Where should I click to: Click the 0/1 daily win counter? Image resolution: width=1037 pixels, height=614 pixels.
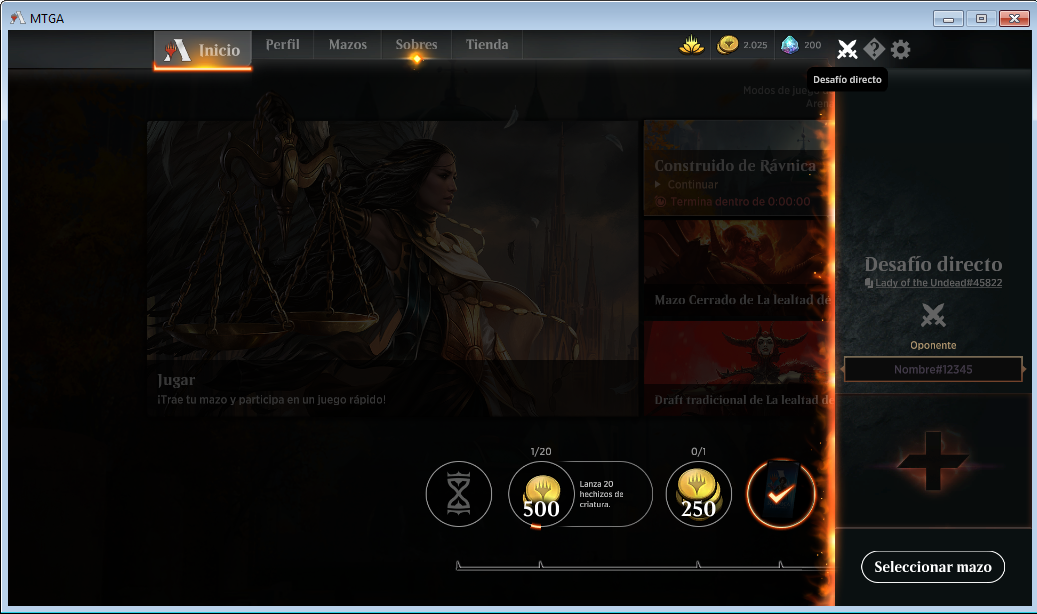[698, 451]
